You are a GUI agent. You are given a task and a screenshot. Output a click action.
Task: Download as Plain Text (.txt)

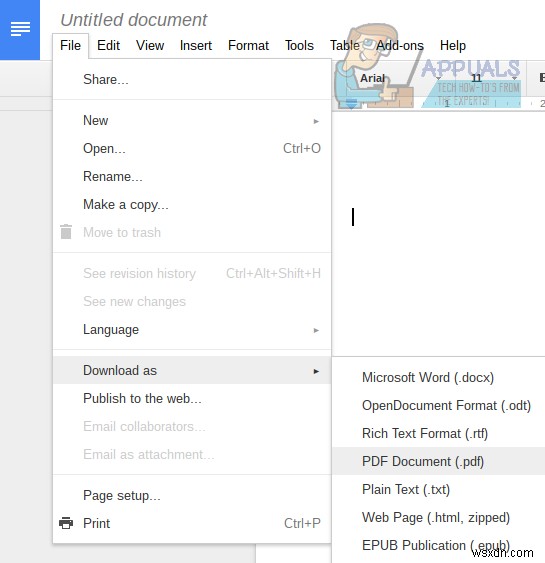pyautogui.click(x=438, y=489)
